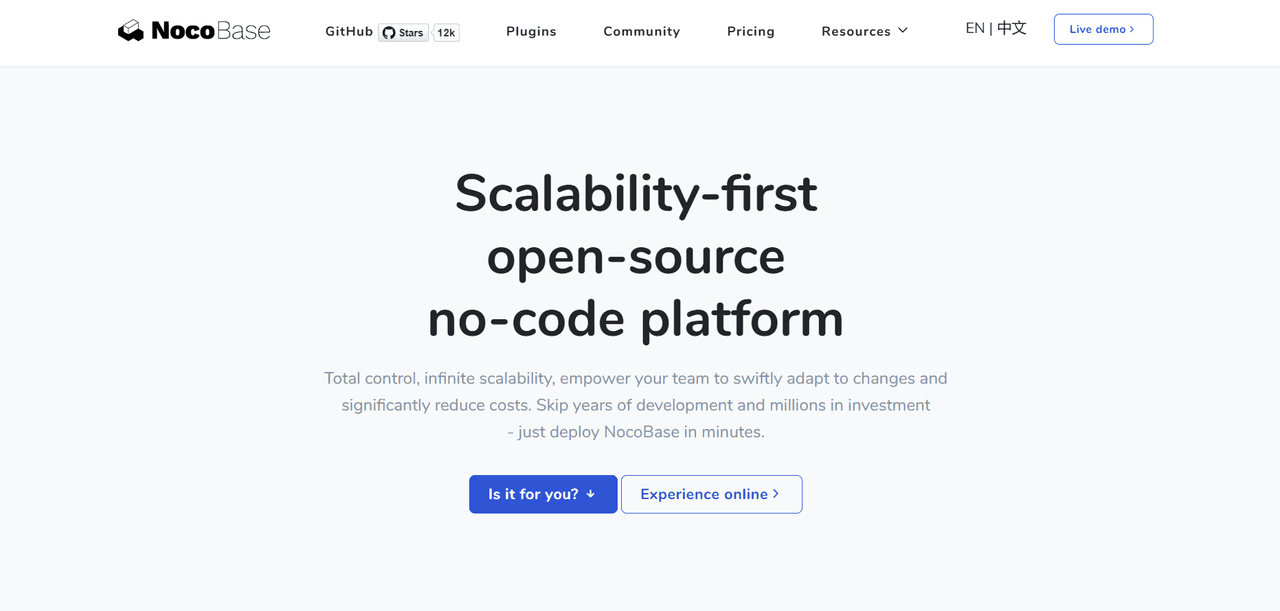Viewport: 1280px width, 611px height.
Task: Click the Is it for you? button
Action: [543, 494]
